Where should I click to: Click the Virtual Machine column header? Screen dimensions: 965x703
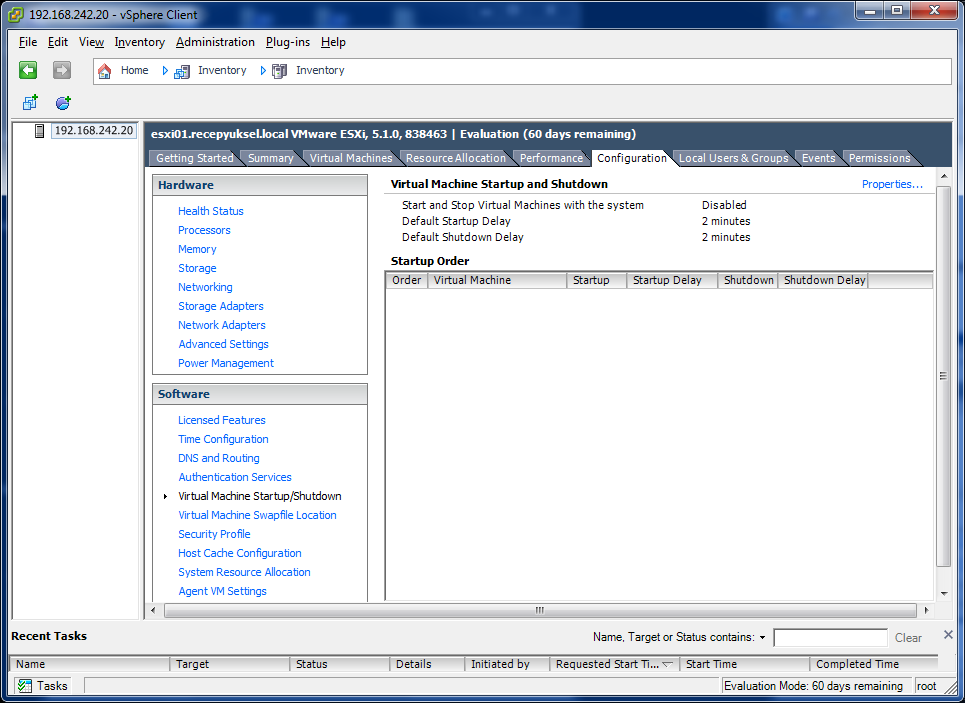pyautogui.click(x=497, y=281)
